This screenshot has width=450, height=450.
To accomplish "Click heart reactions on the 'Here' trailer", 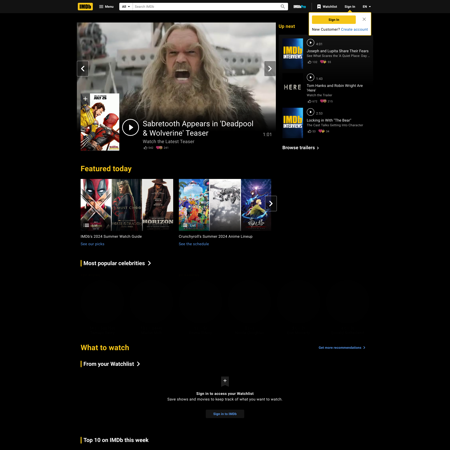I will (326, 101).
